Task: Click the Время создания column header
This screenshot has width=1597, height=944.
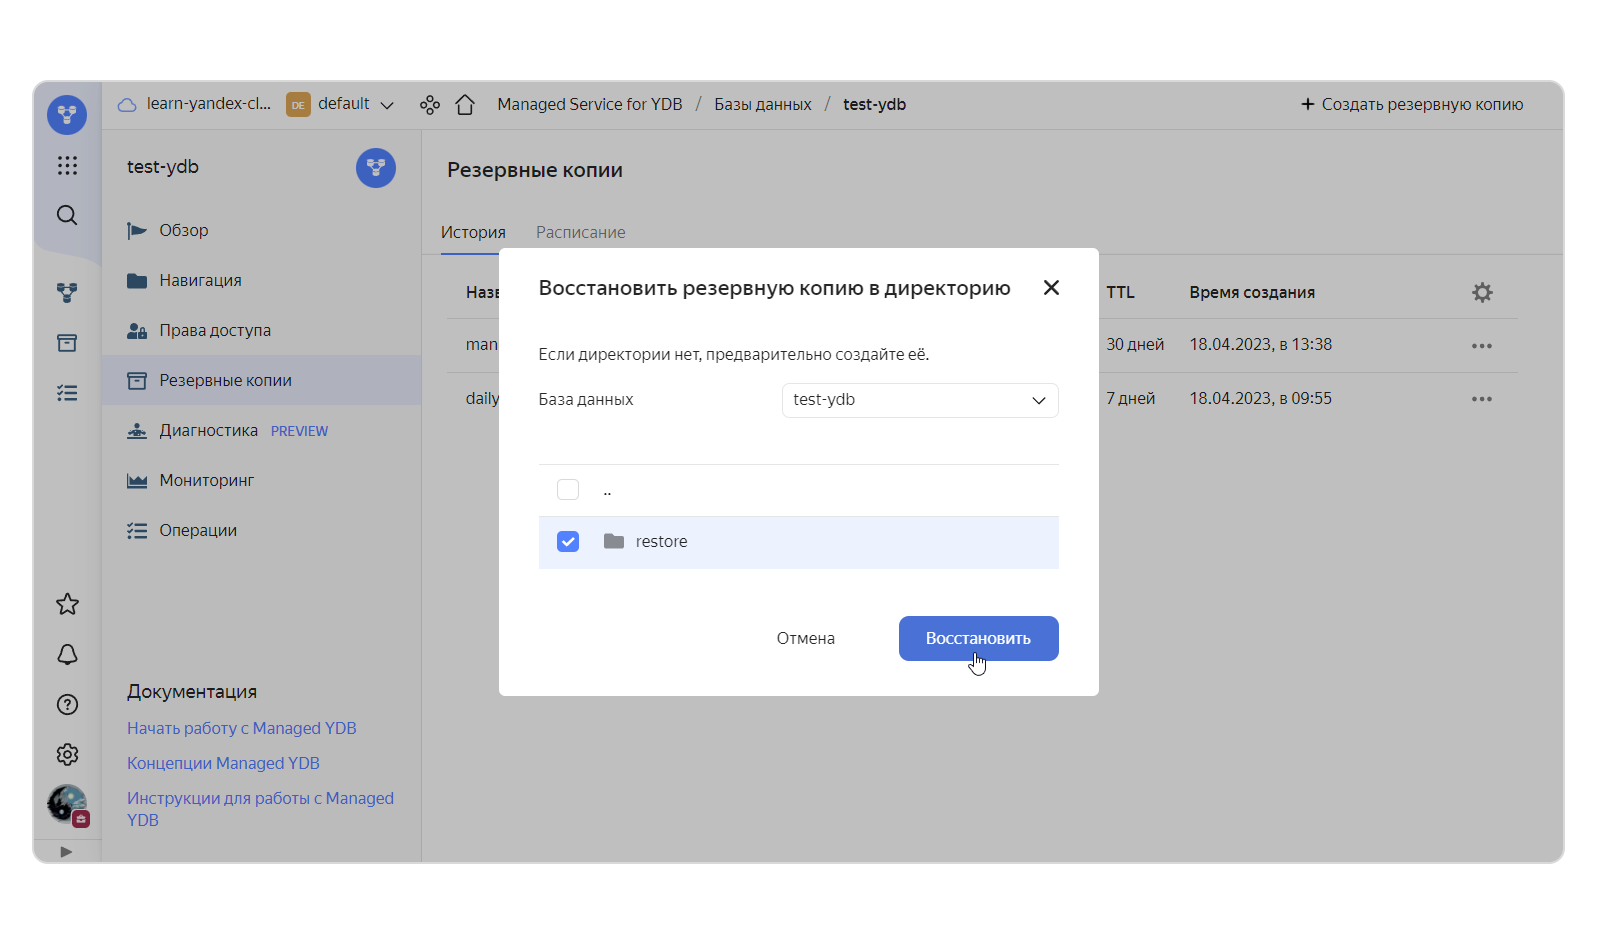Action: (x=1252, y=292)
